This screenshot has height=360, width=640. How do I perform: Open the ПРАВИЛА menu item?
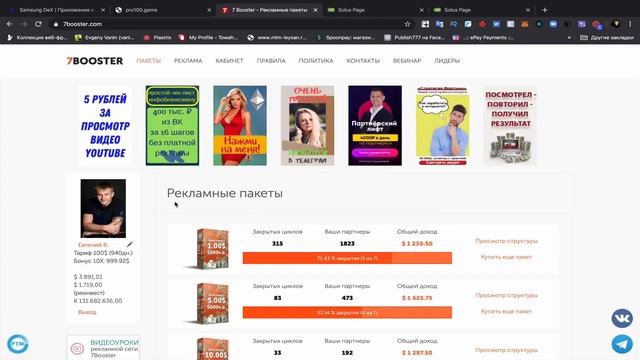(x=271, y=61)
